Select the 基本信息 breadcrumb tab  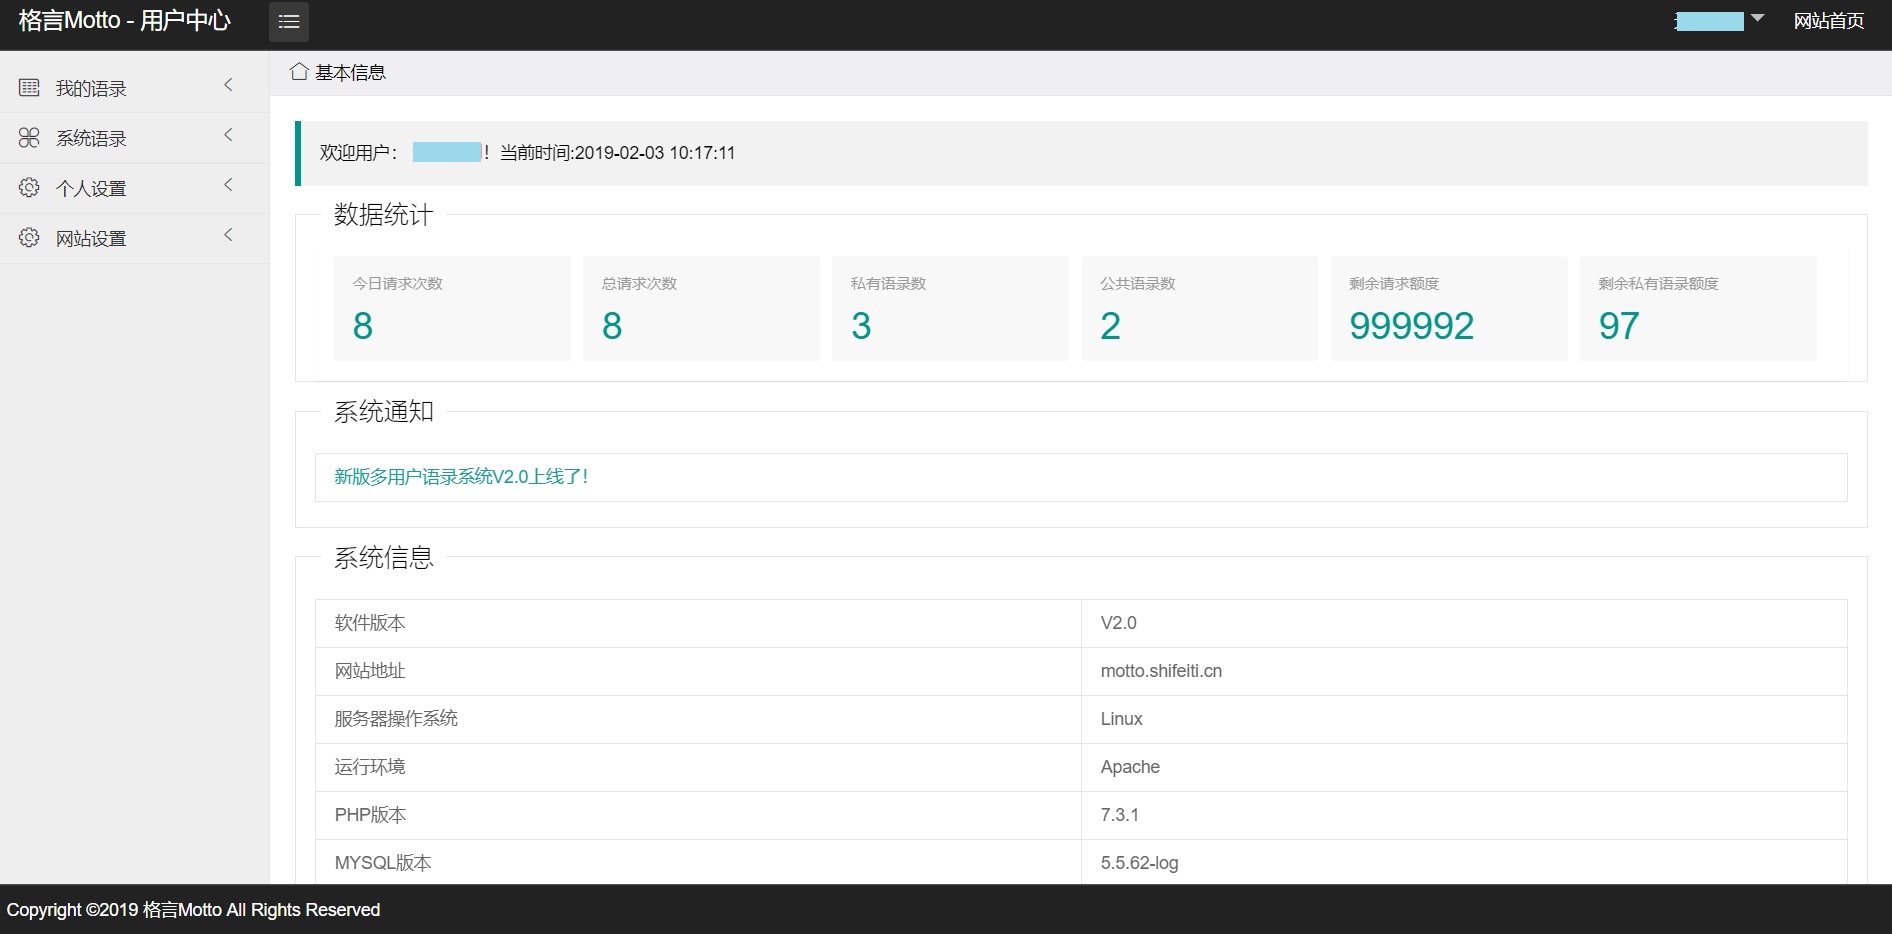pyautogui.click(x=350, y=73)
